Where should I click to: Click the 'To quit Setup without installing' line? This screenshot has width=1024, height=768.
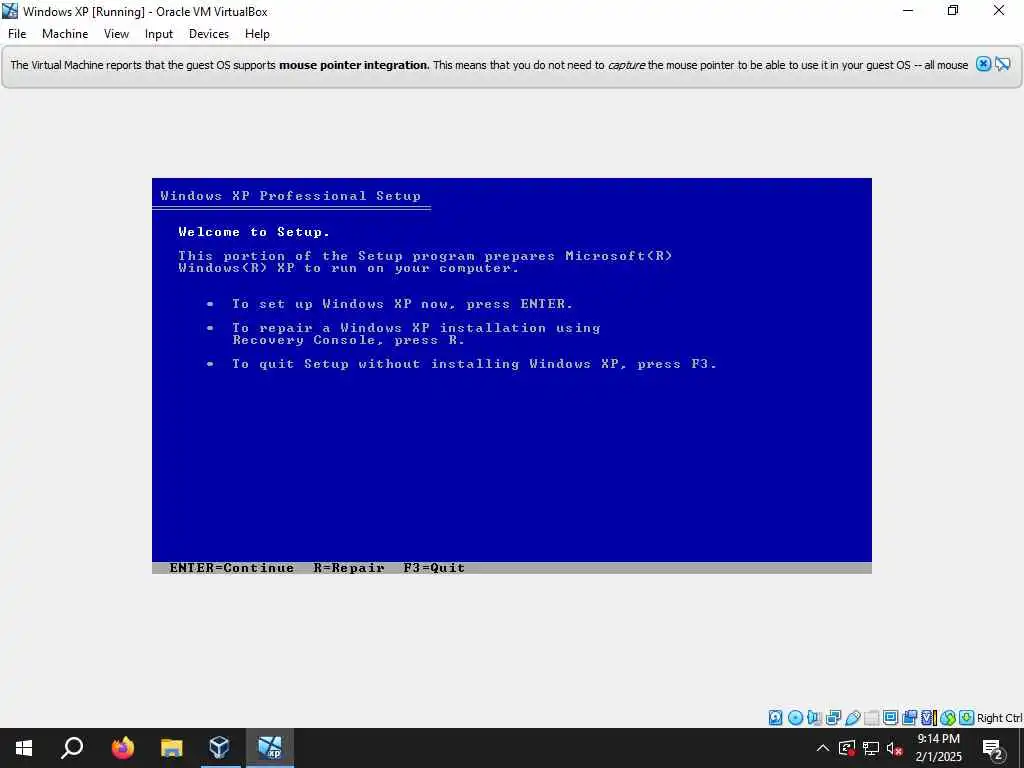point(475,364)
